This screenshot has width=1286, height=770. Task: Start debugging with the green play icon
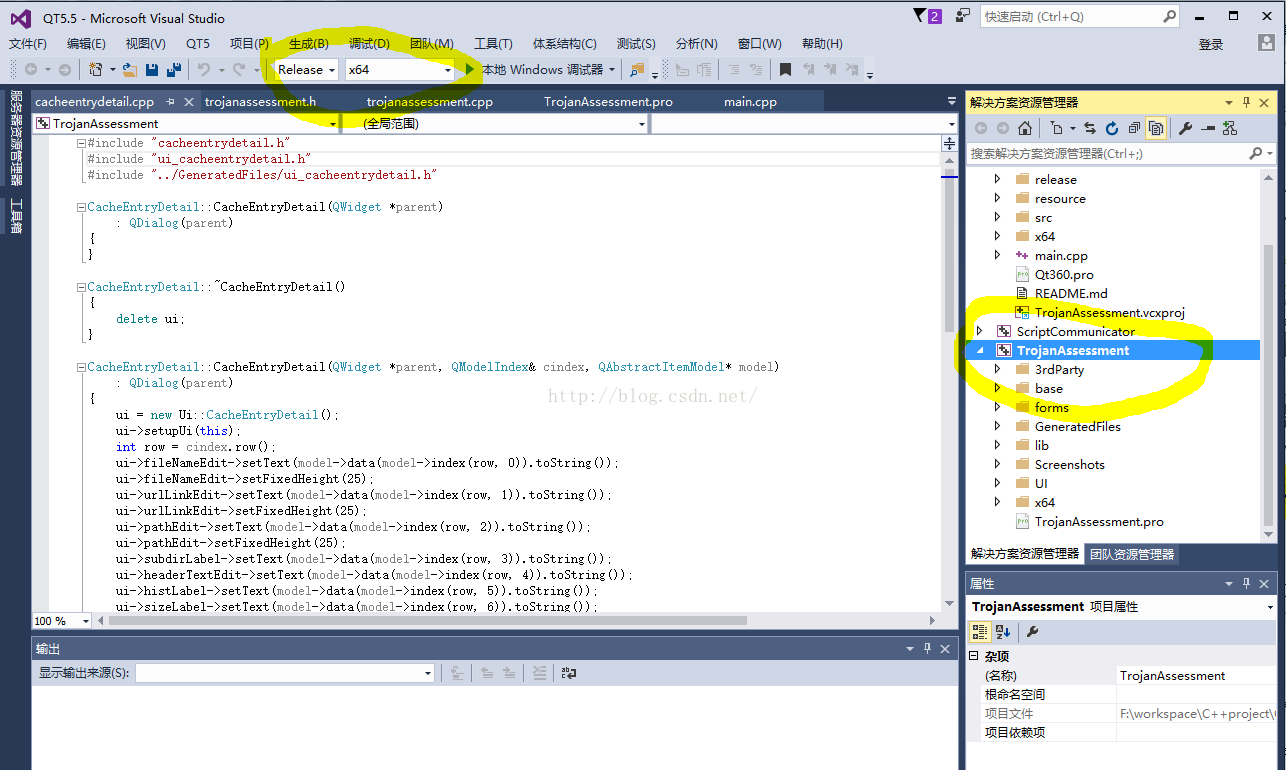(x=470, y=70)
